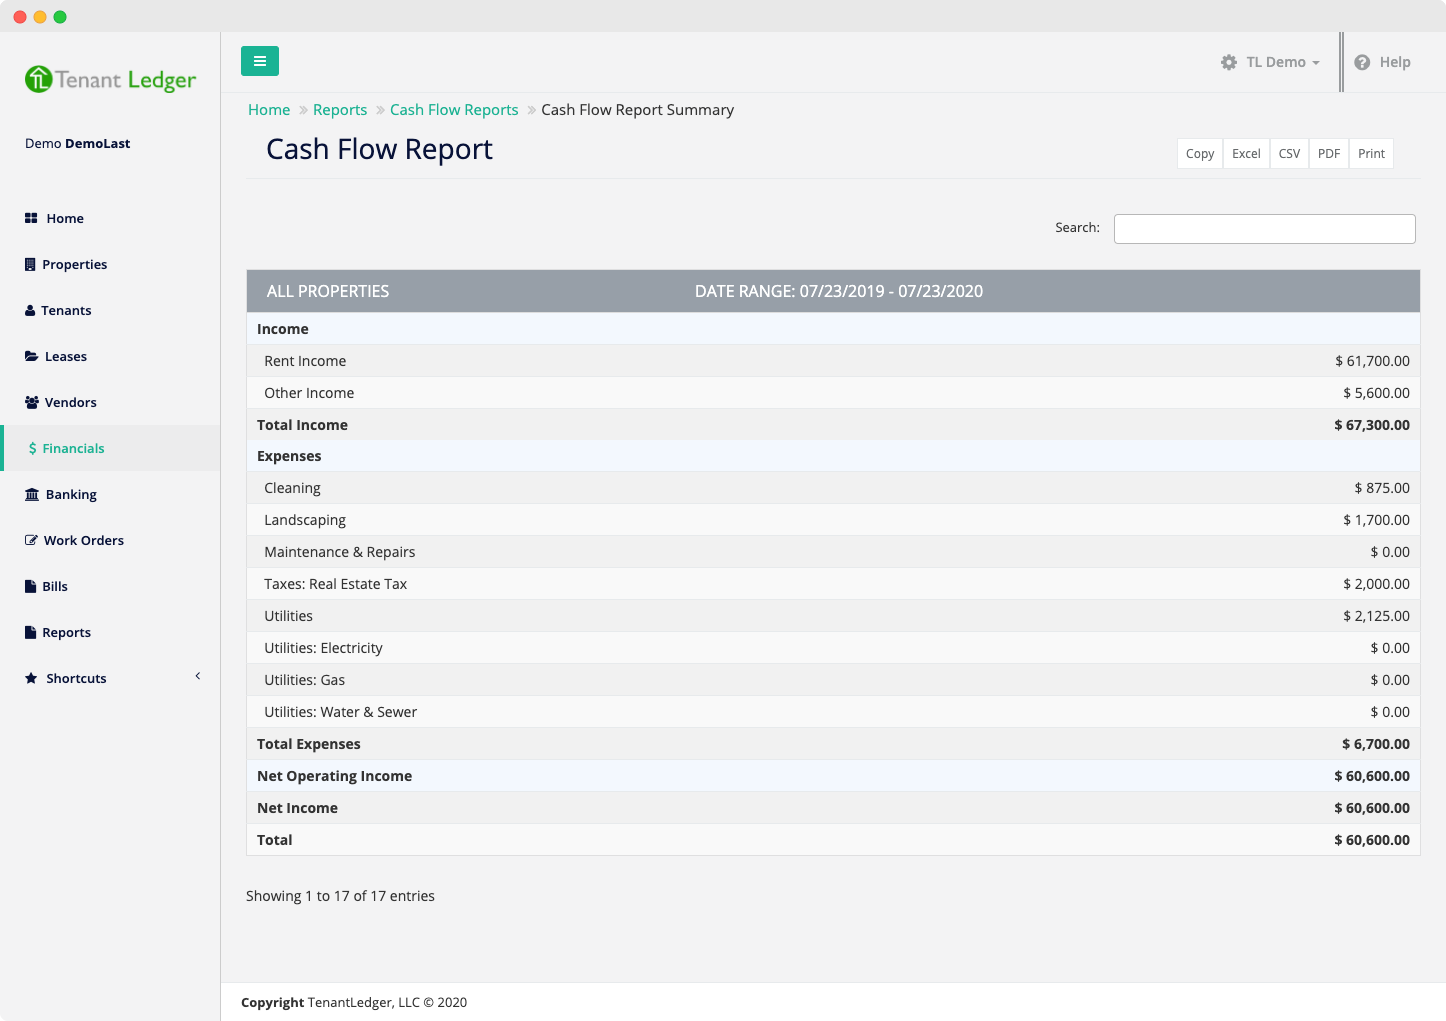
Task: Follow the Cash Flow Reports breadcrumb link
Action: (454, 110)
